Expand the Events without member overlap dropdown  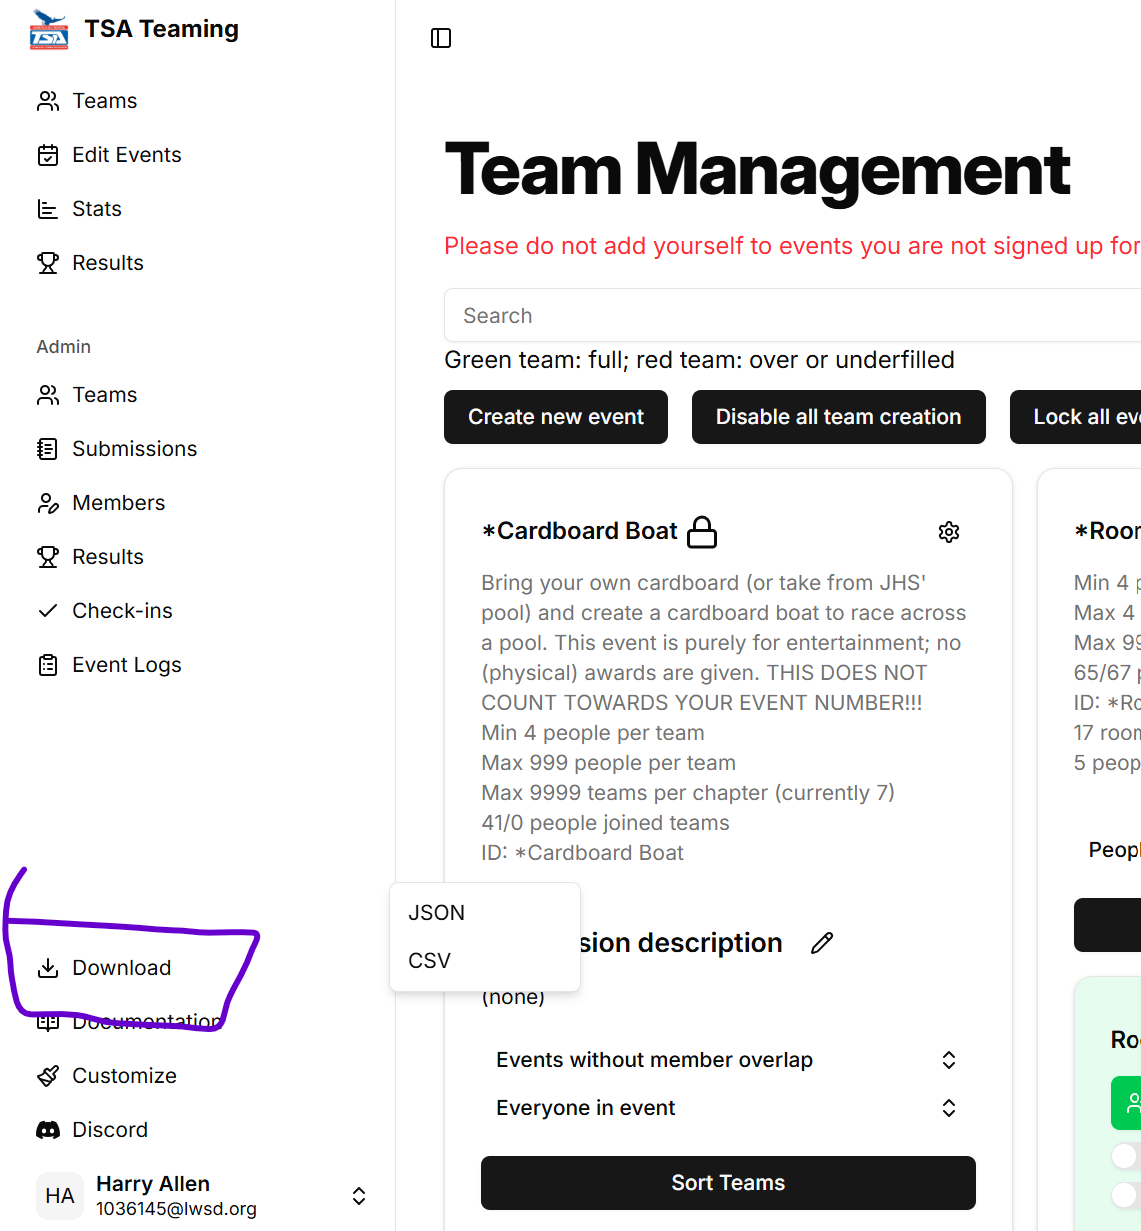point(727,1060)
